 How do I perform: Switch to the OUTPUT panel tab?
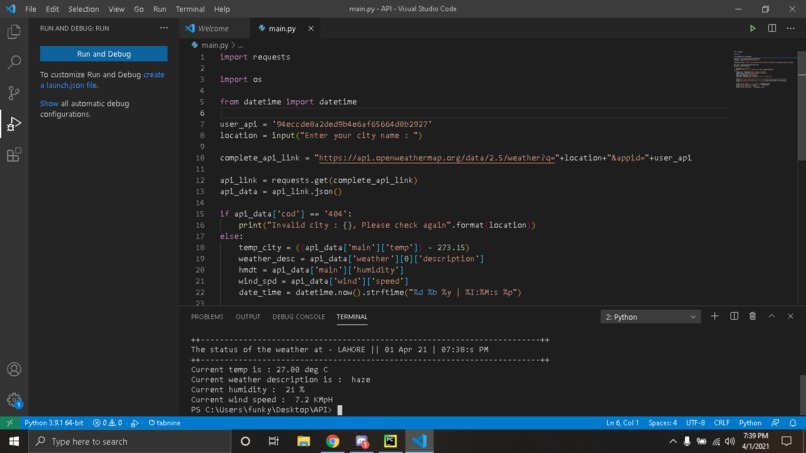coord(248,317)
